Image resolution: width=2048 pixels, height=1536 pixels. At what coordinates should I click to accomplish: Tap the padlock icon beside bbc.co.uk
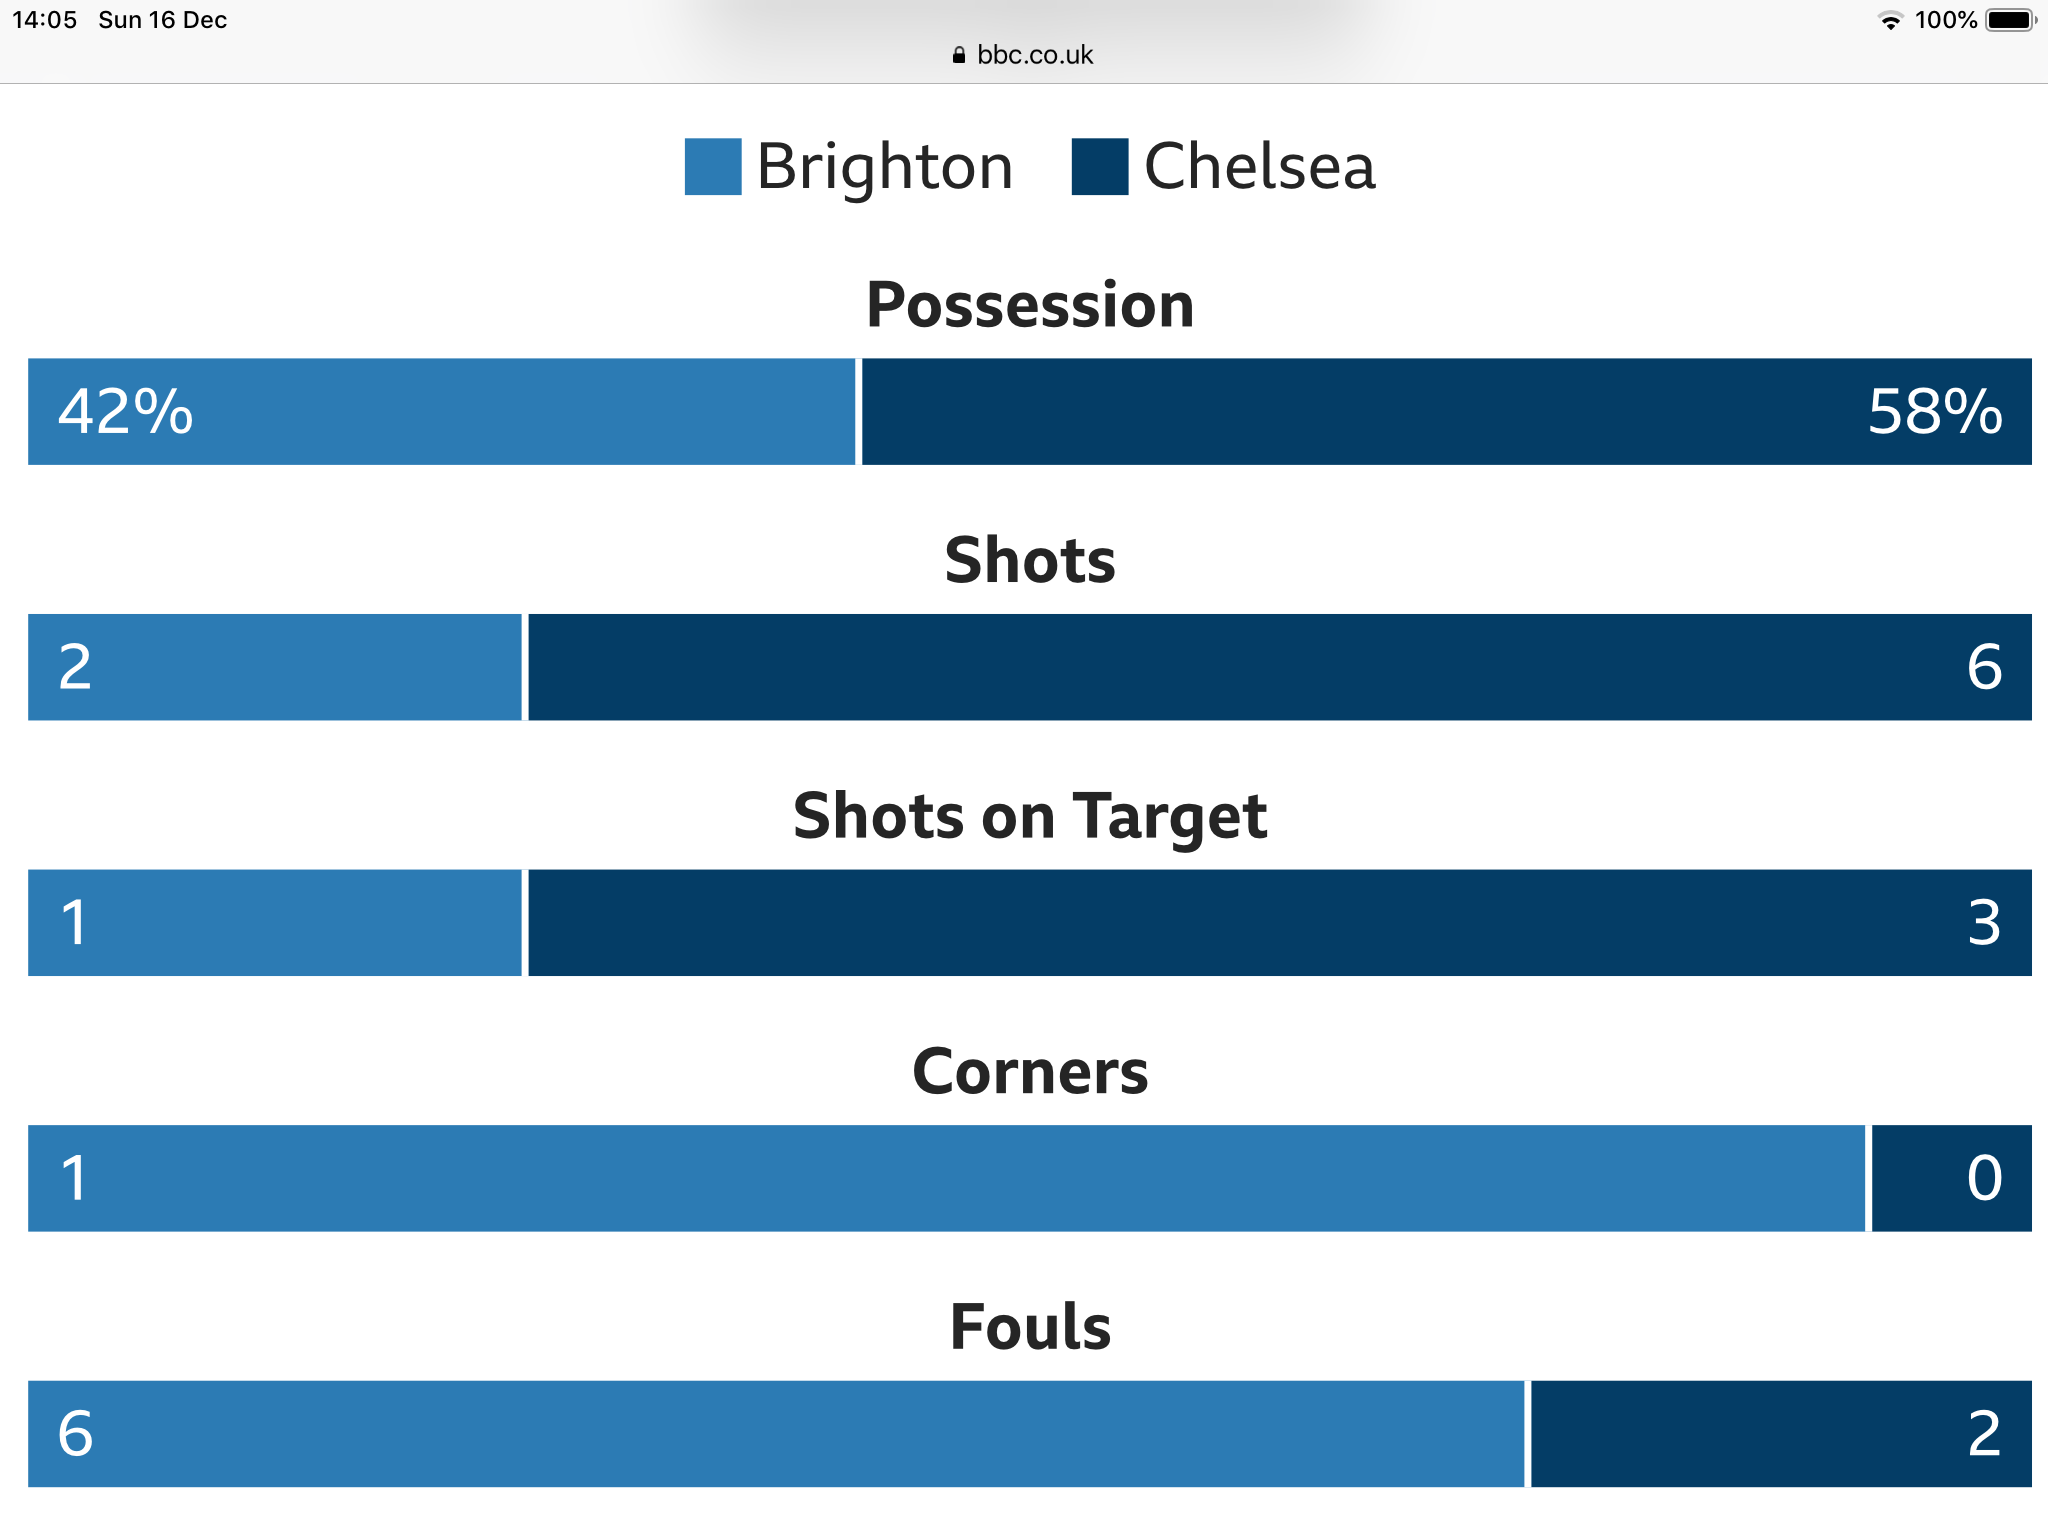[x=958, y=55]
